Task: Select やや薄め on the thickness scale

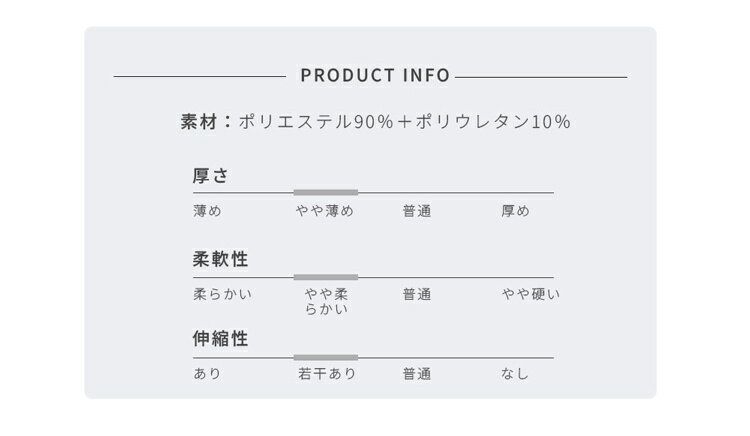Action: 325,211
